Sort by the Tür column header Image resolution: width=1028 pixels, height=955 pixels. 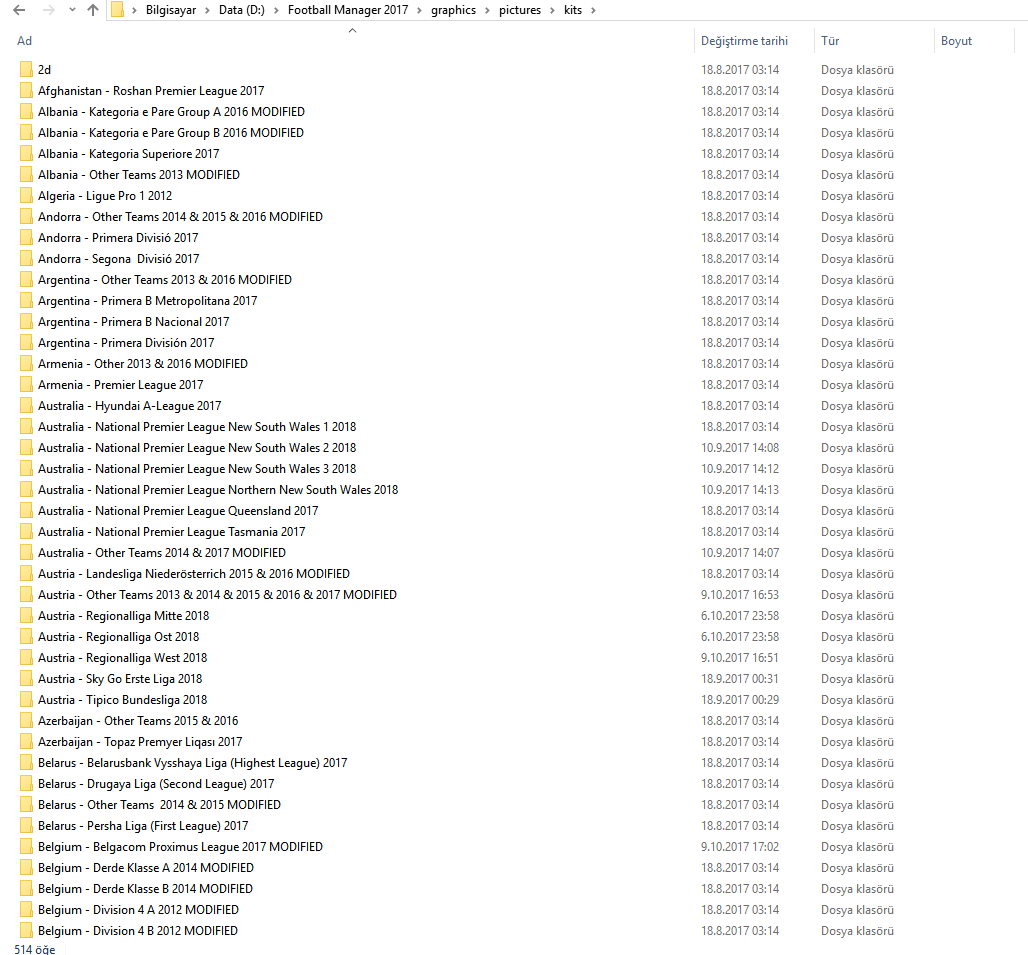tap(830, 41)
